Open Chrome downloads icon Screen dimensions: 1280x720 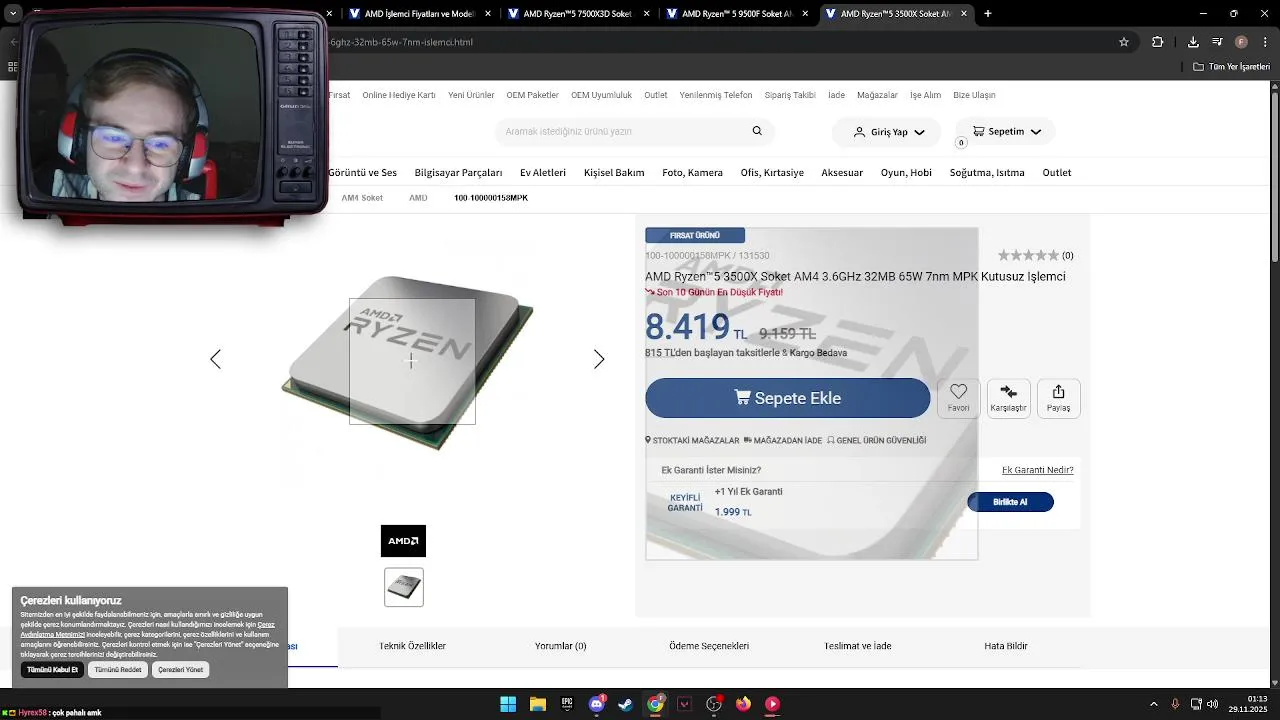click(x=1193, y=42)
